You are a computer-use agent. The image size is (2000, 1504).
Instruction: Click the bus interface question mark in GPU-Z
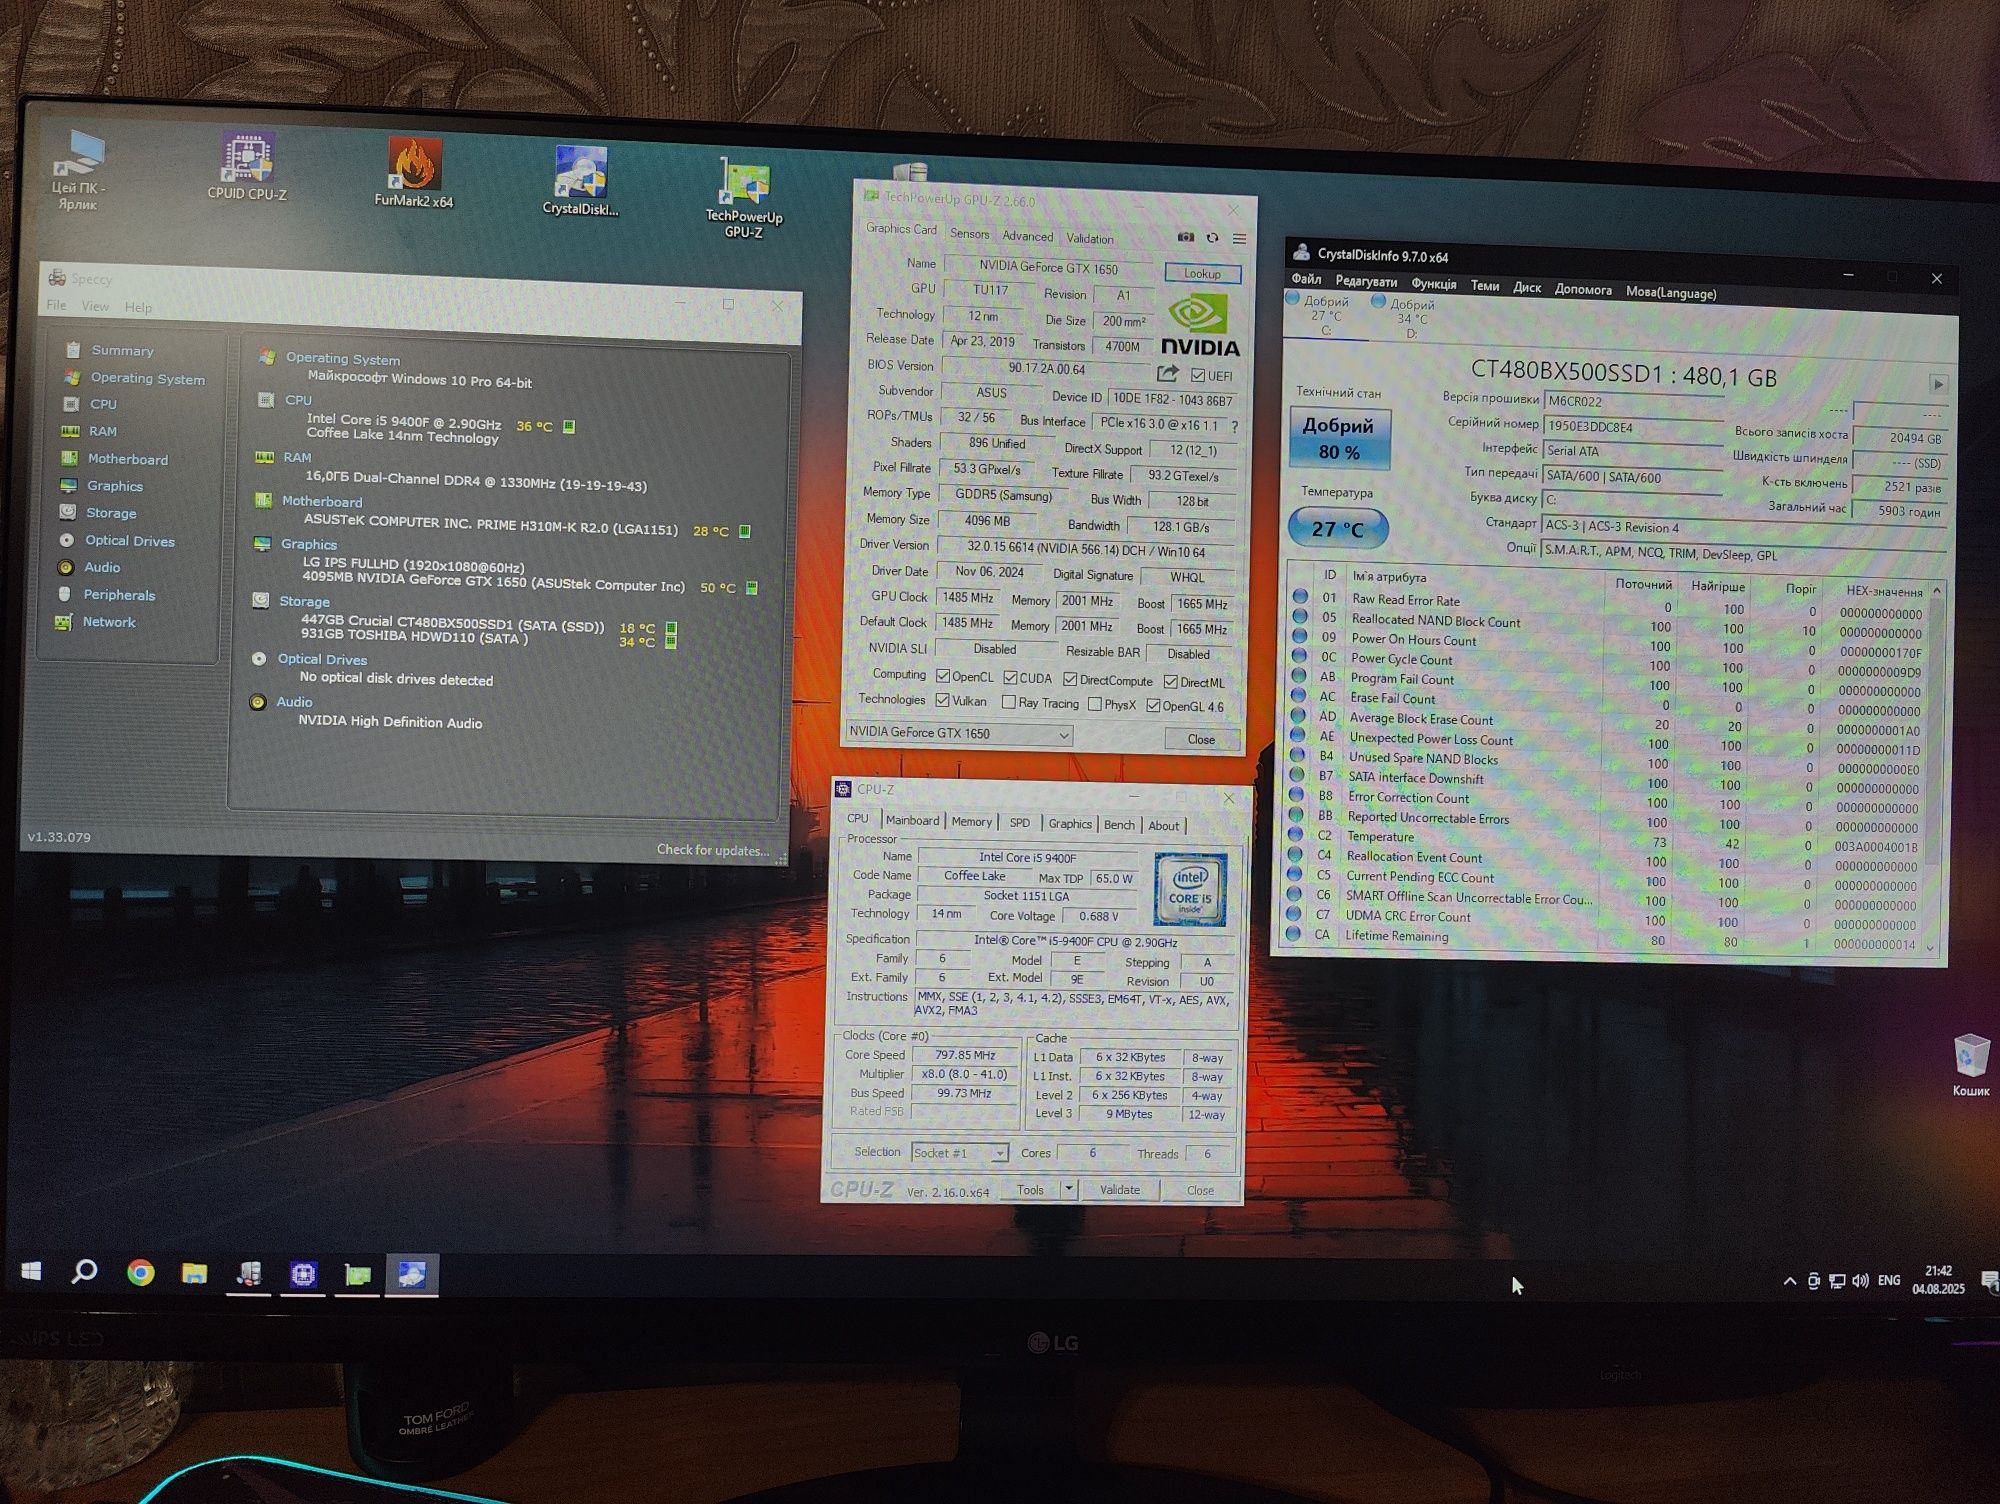tap(1234, 426)
